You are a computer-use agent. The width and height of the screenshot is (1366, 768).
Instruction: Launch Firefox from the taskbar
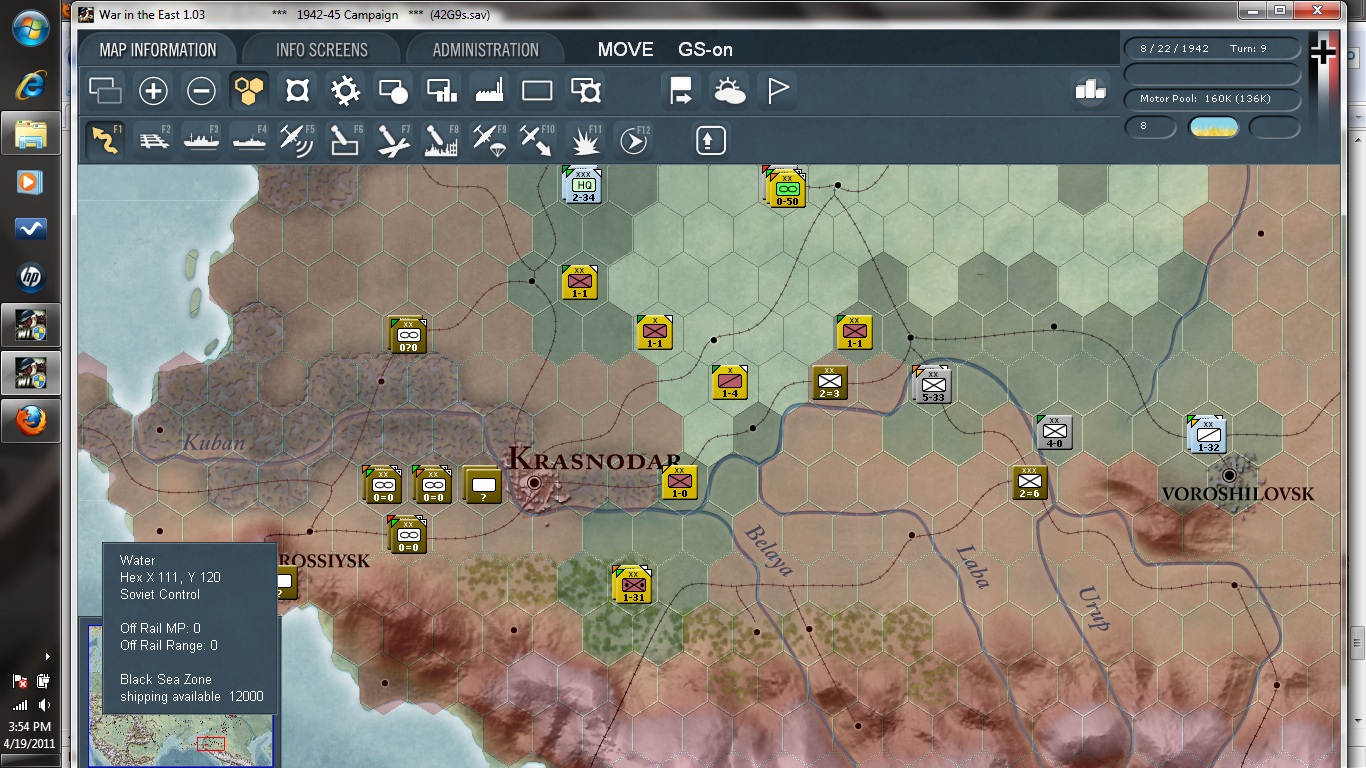tap(30, 420)
